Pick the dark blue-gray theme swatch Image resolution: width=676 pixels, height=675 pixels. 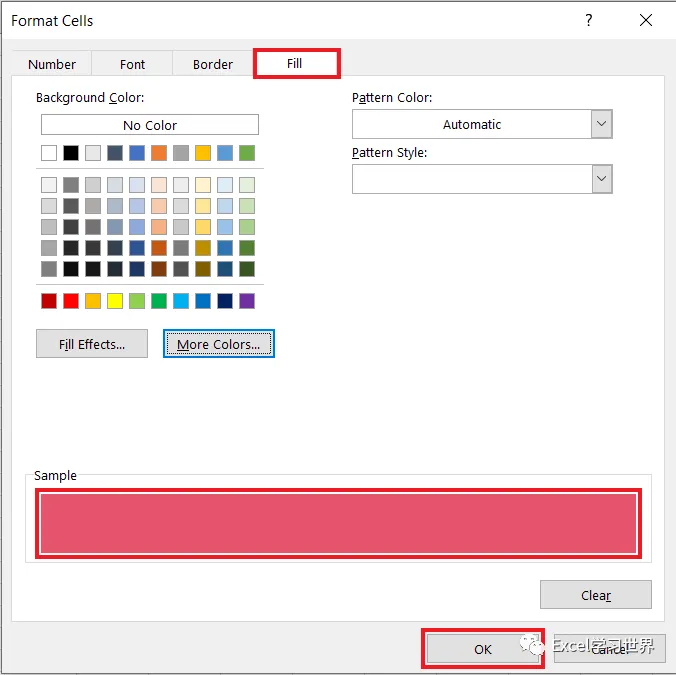point(115,153)
